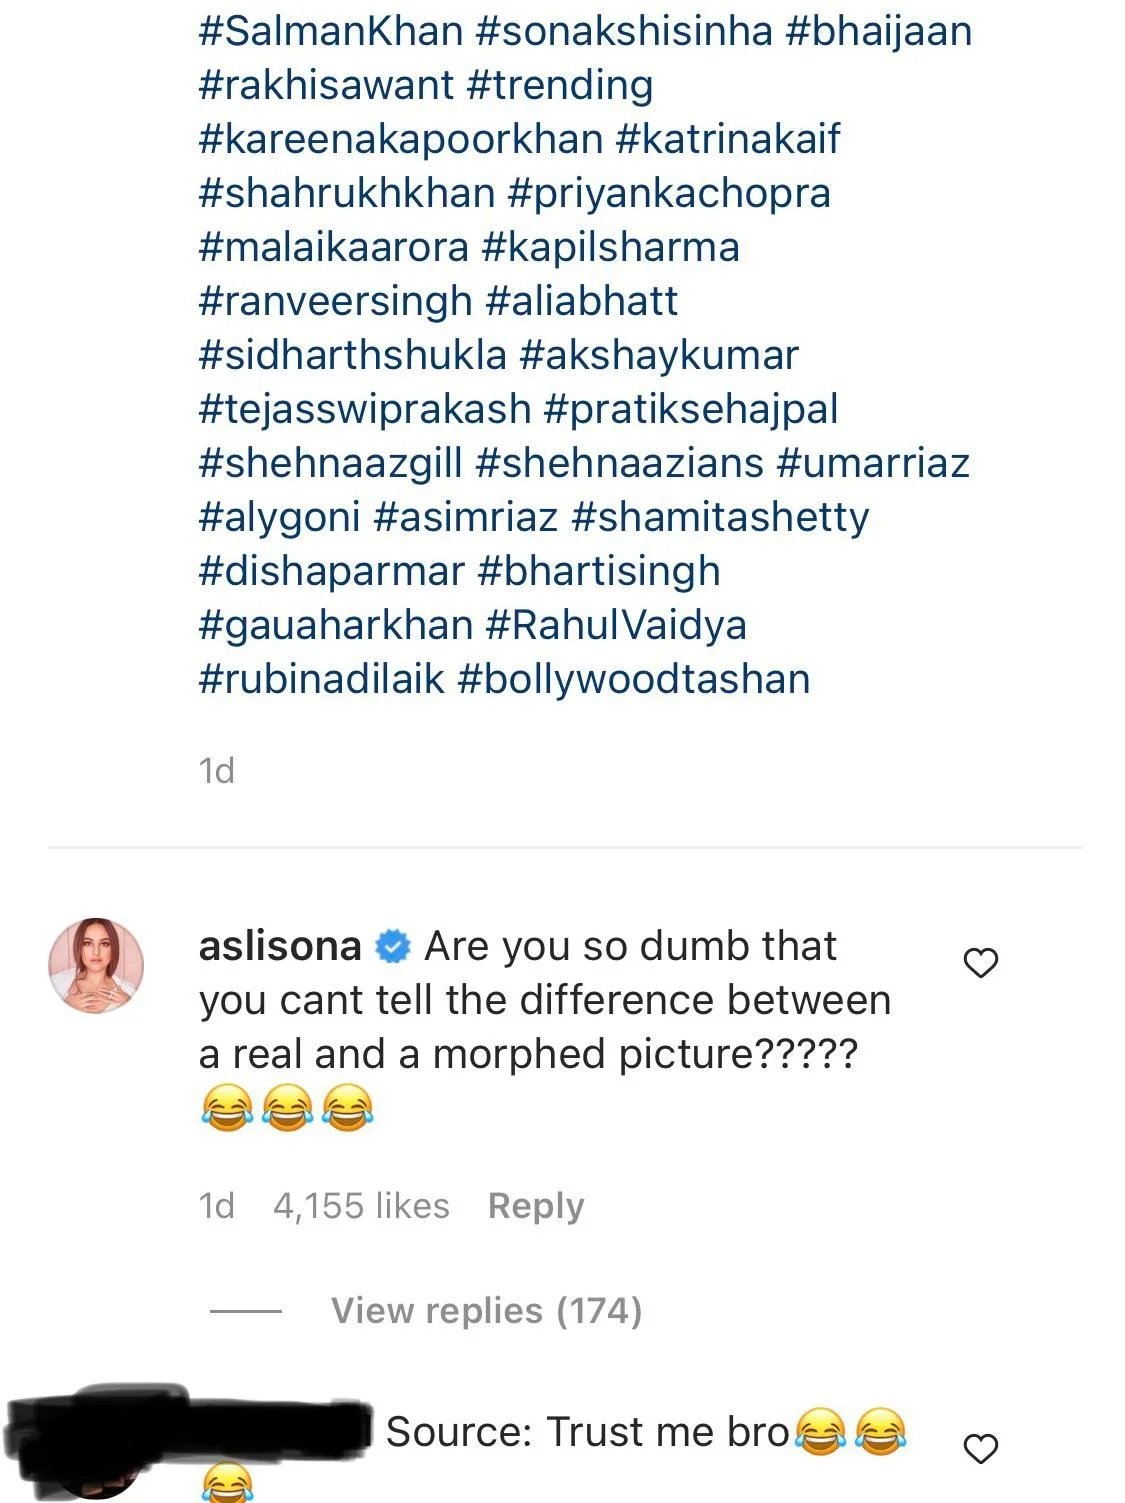Reply to aslisona's comment

tap(535, 1206)
